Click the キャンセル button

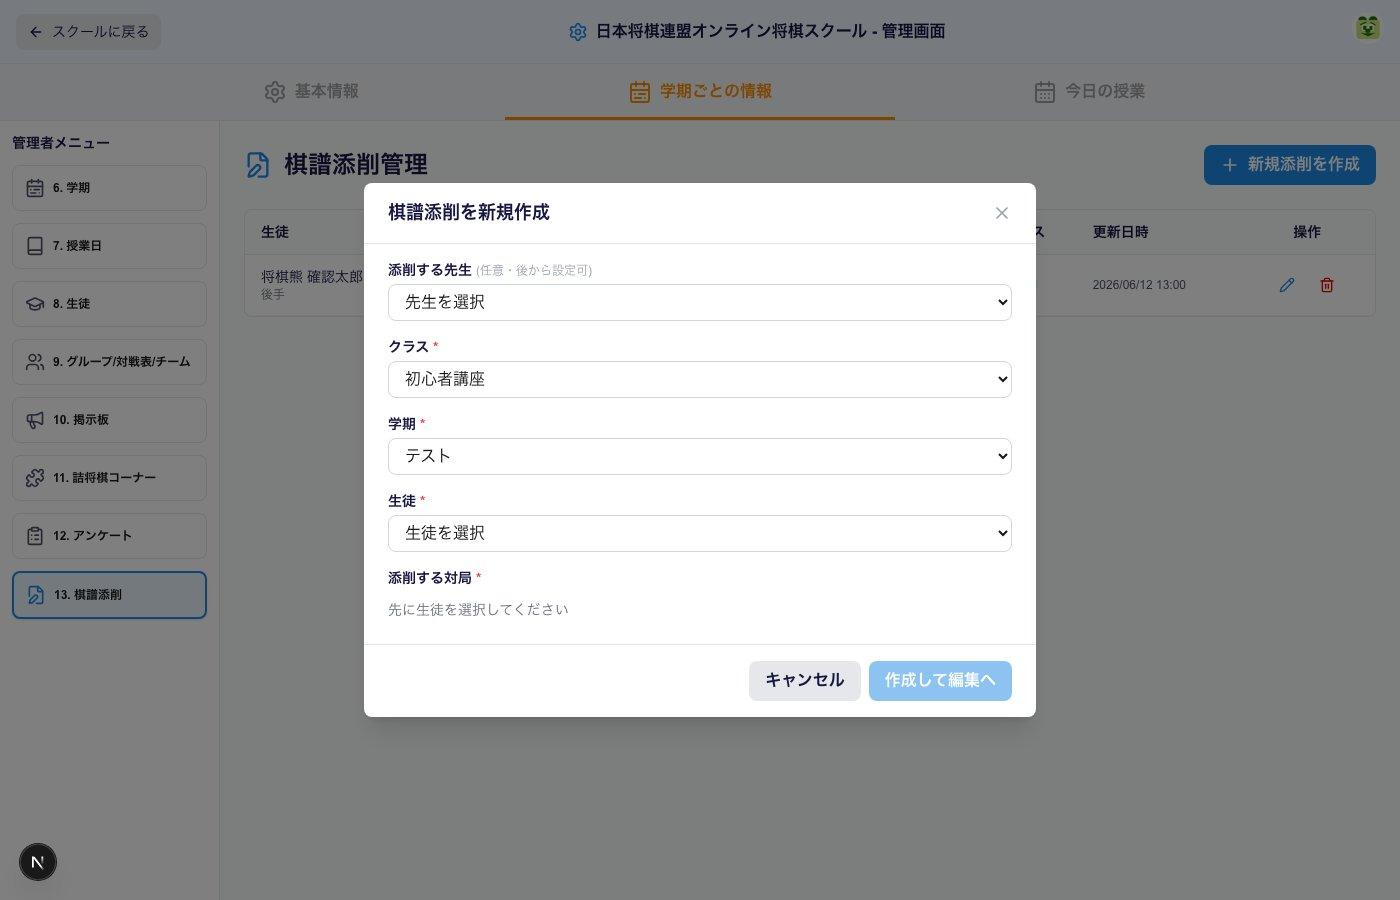point(805,681)
